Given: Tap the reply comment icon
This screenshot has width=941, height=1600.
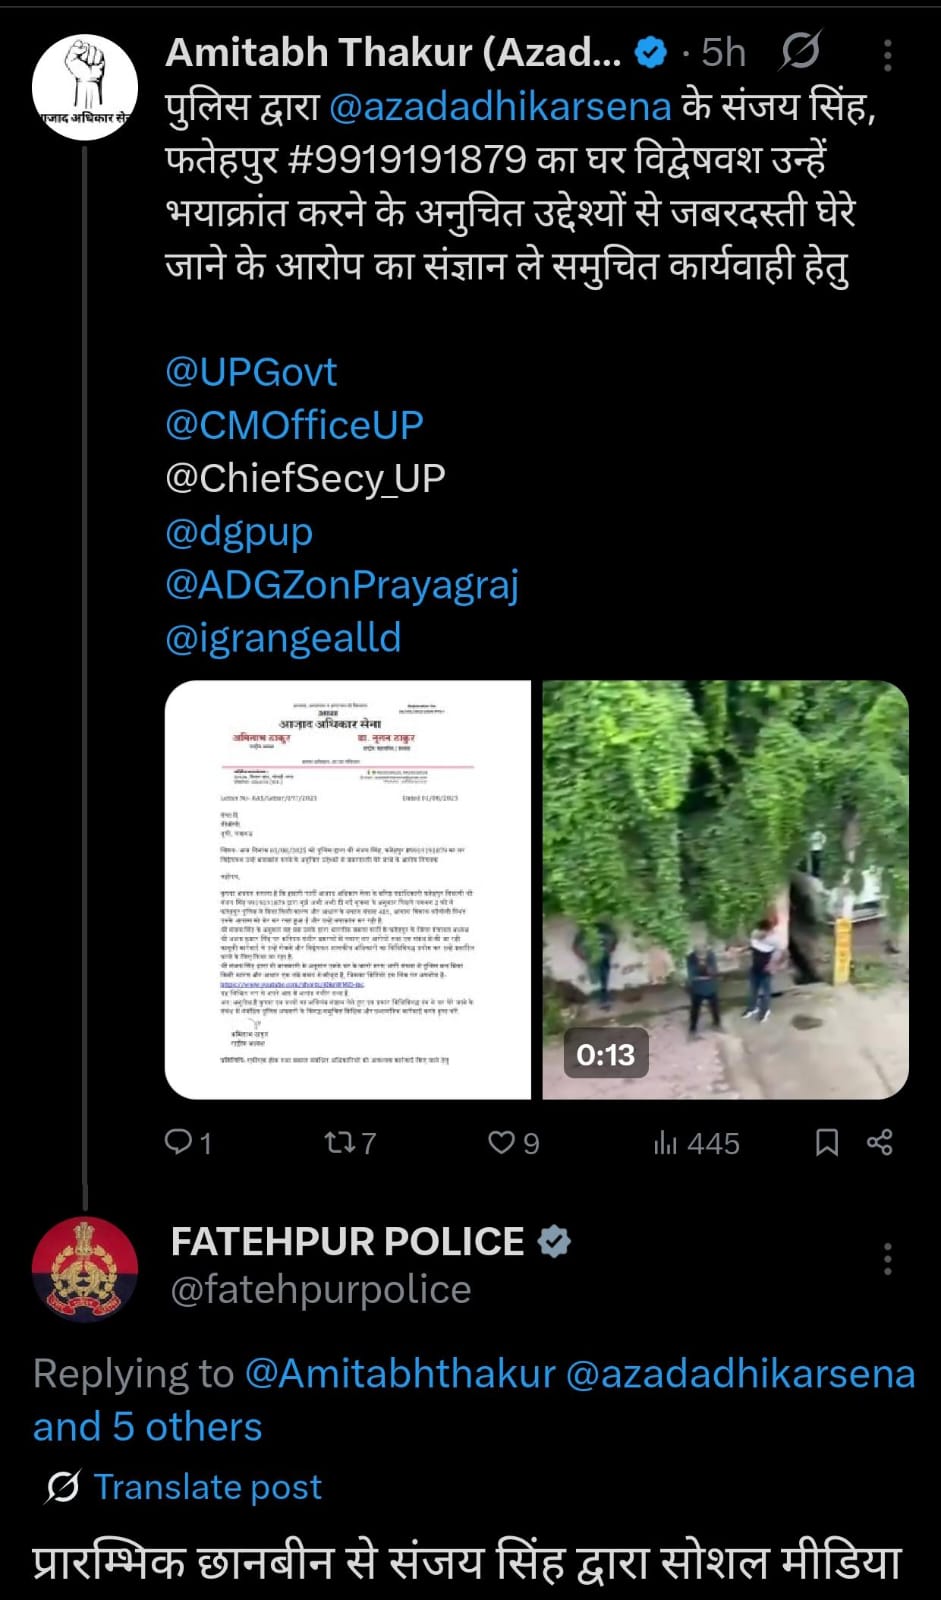Looking at the screenshot, I should click(x=178, y=1142).
